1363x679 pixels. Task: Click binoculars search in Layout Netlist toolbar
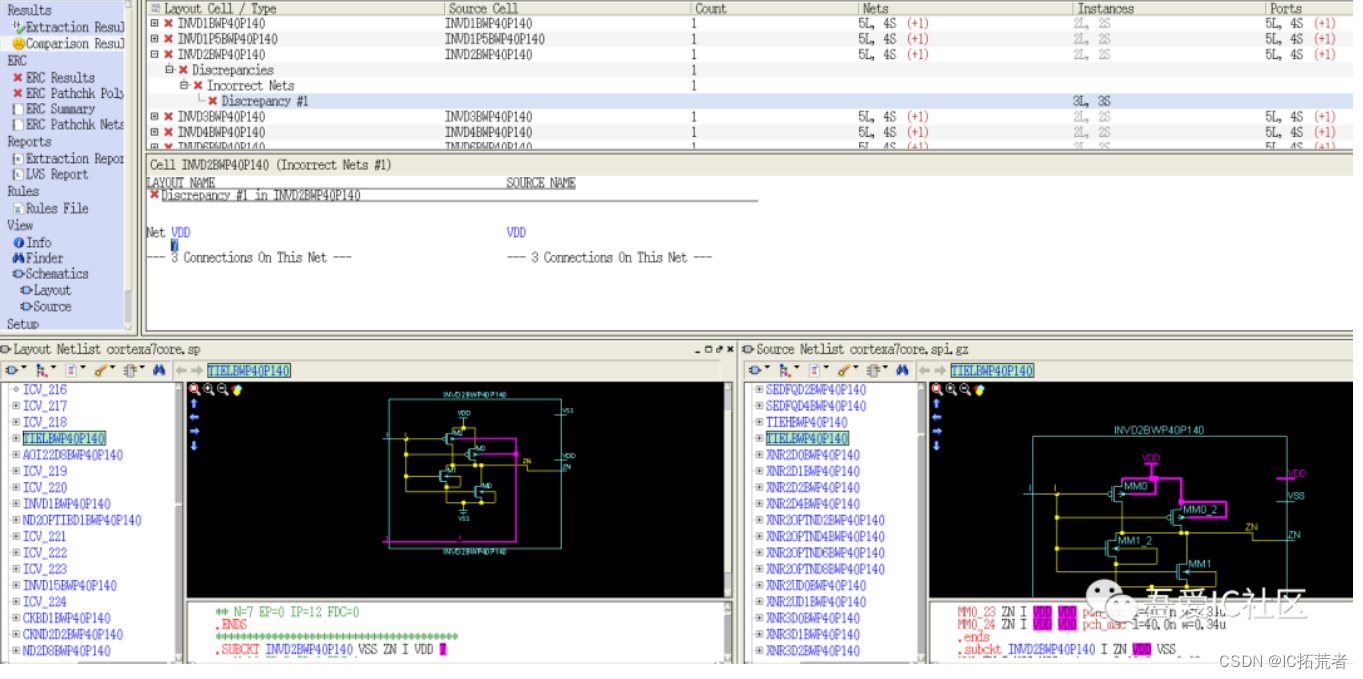159,370
